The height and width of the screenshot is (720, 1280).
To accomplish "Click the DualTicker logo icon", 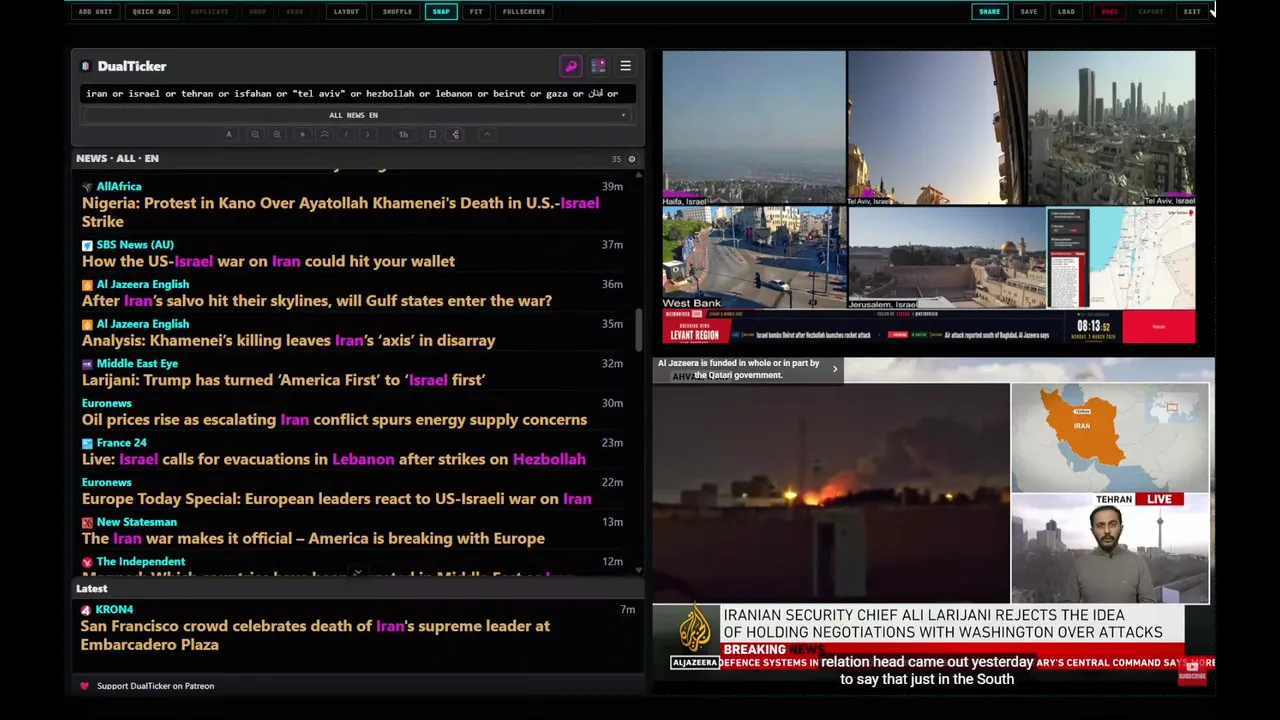I will pos(86,66).
